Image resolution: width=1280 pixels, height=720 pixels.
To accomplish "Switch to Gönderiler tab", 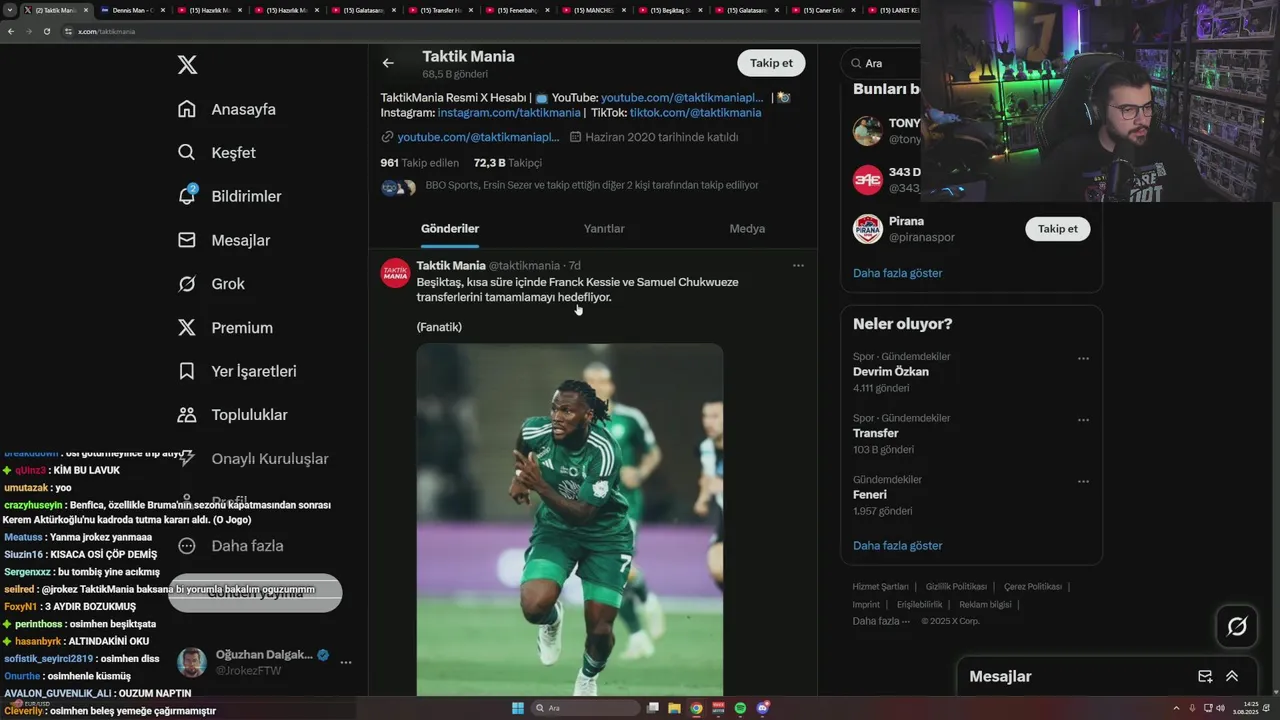I will (x=450, y=229).
